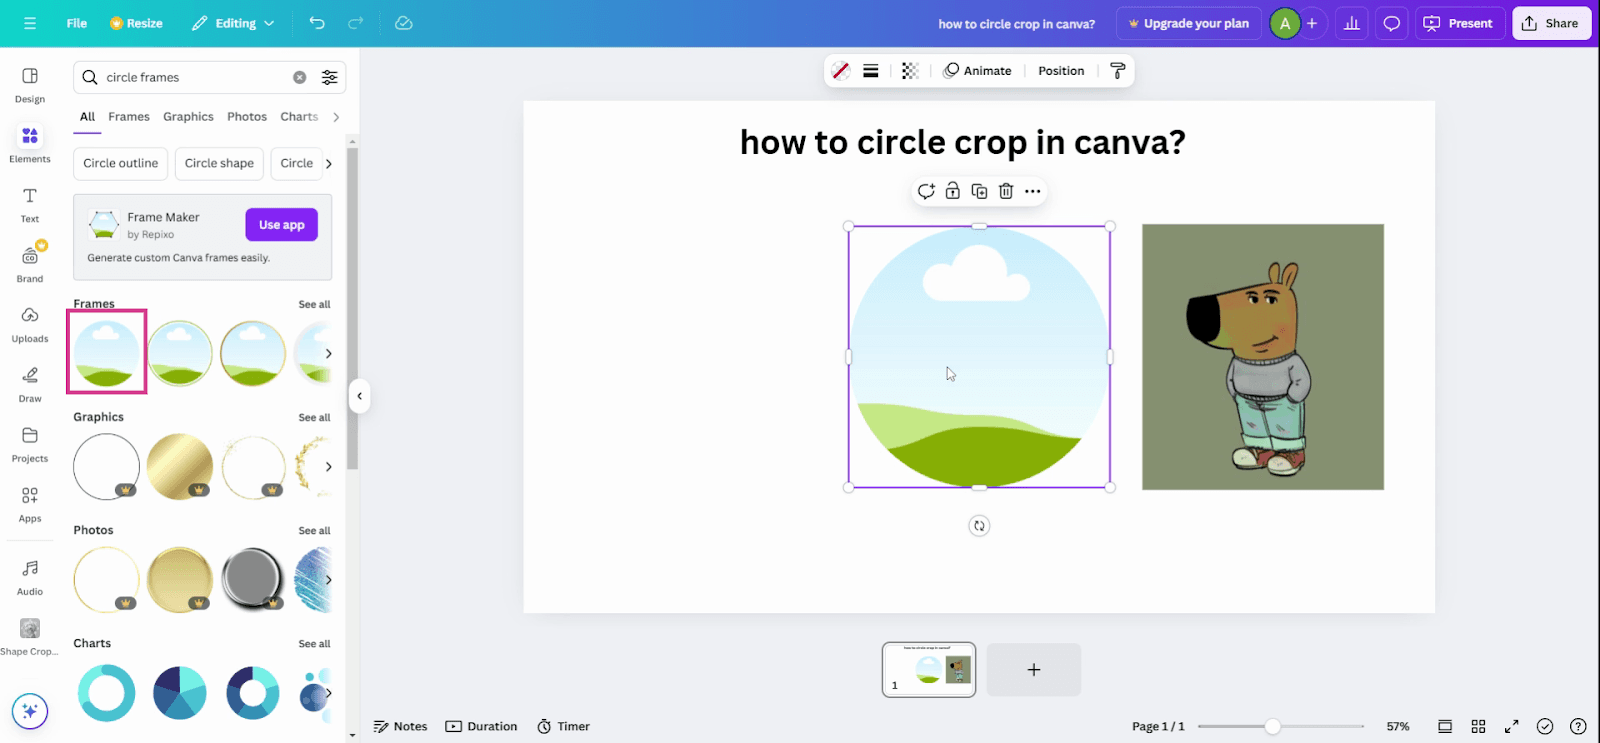Click the Resize menu button
The width and height of the screenshot is (1600, 743).
tap(136, 23)
